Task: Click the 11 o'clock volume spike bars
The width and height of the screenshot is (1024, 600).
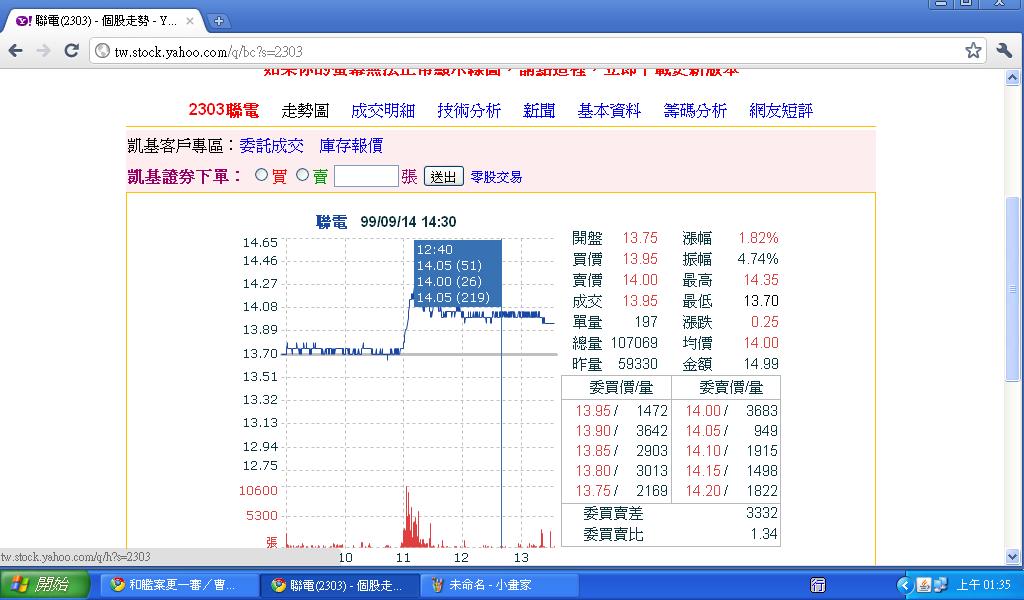Action: [411, 519]
